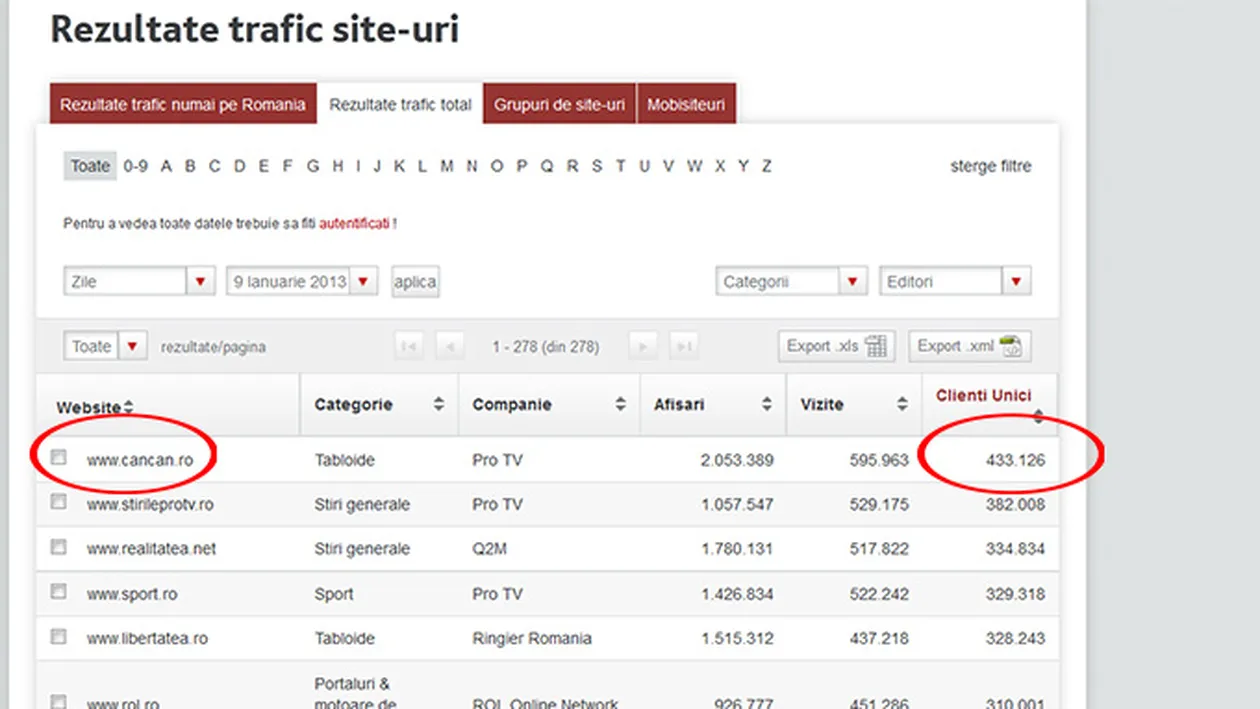Jump to first page with pagination icon

coord(408,345)
